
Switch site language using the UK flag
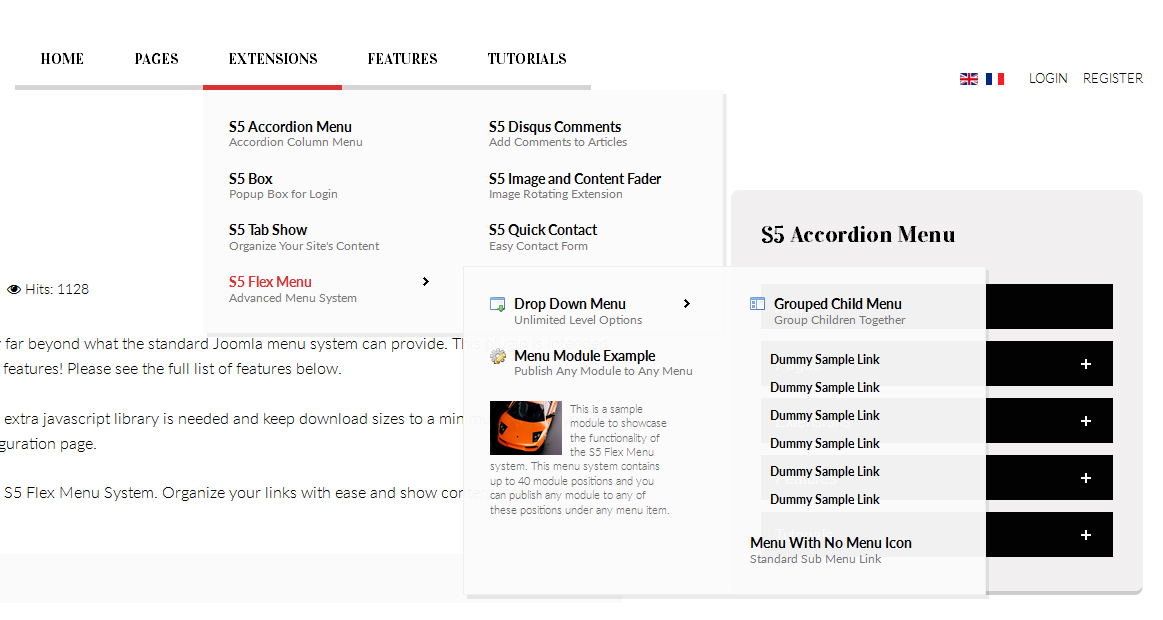click(x=968, y=79)
